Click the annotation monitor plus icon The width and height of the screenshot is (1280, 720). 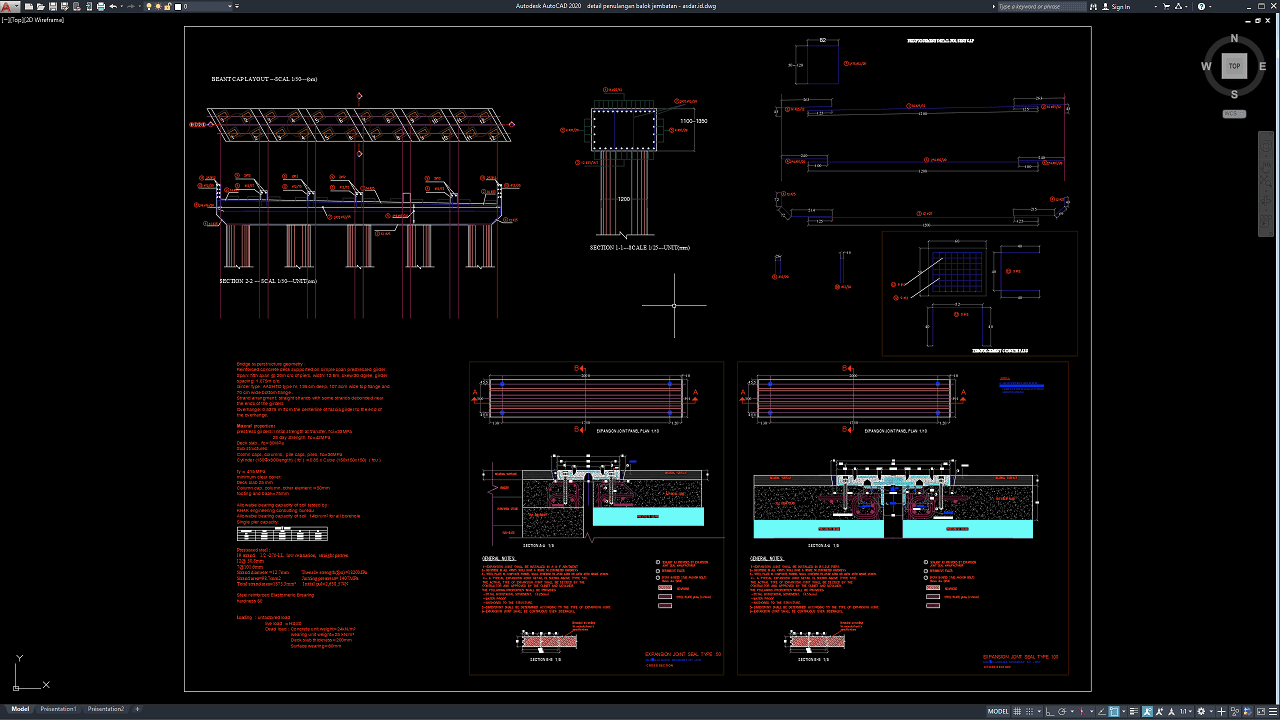coord(1221,712)
